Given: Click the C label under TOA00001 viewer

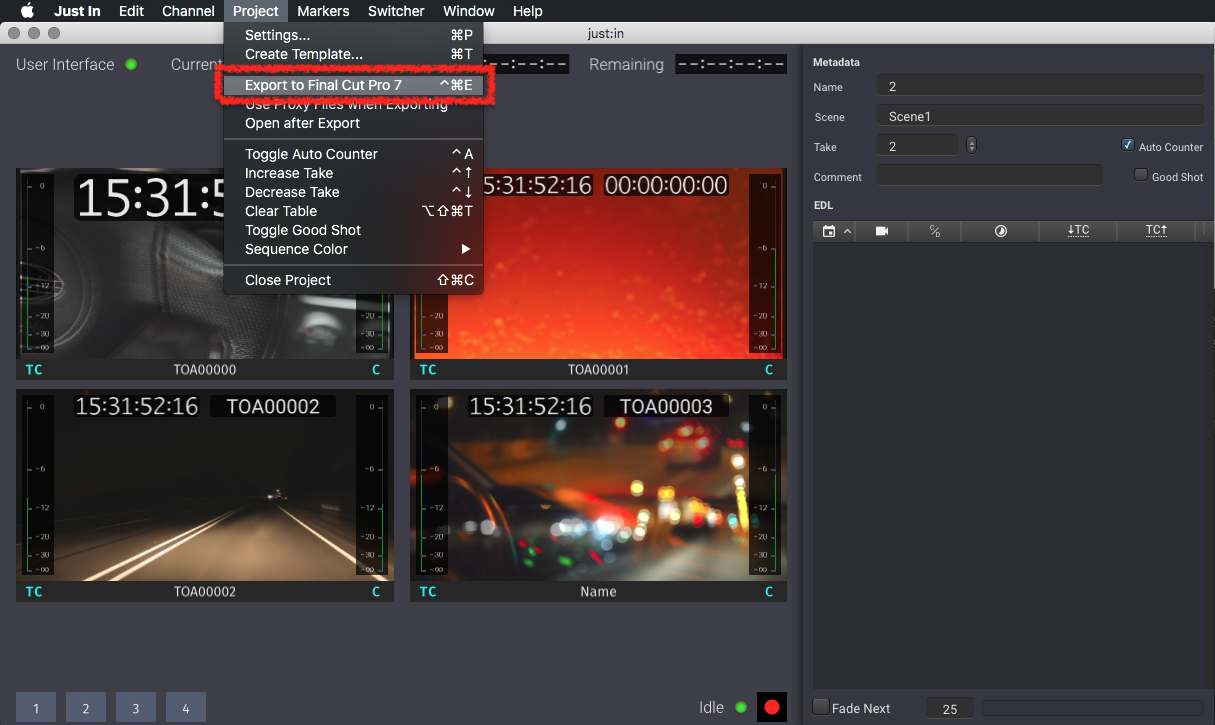Looking at the screenshot, I should 769,370.
